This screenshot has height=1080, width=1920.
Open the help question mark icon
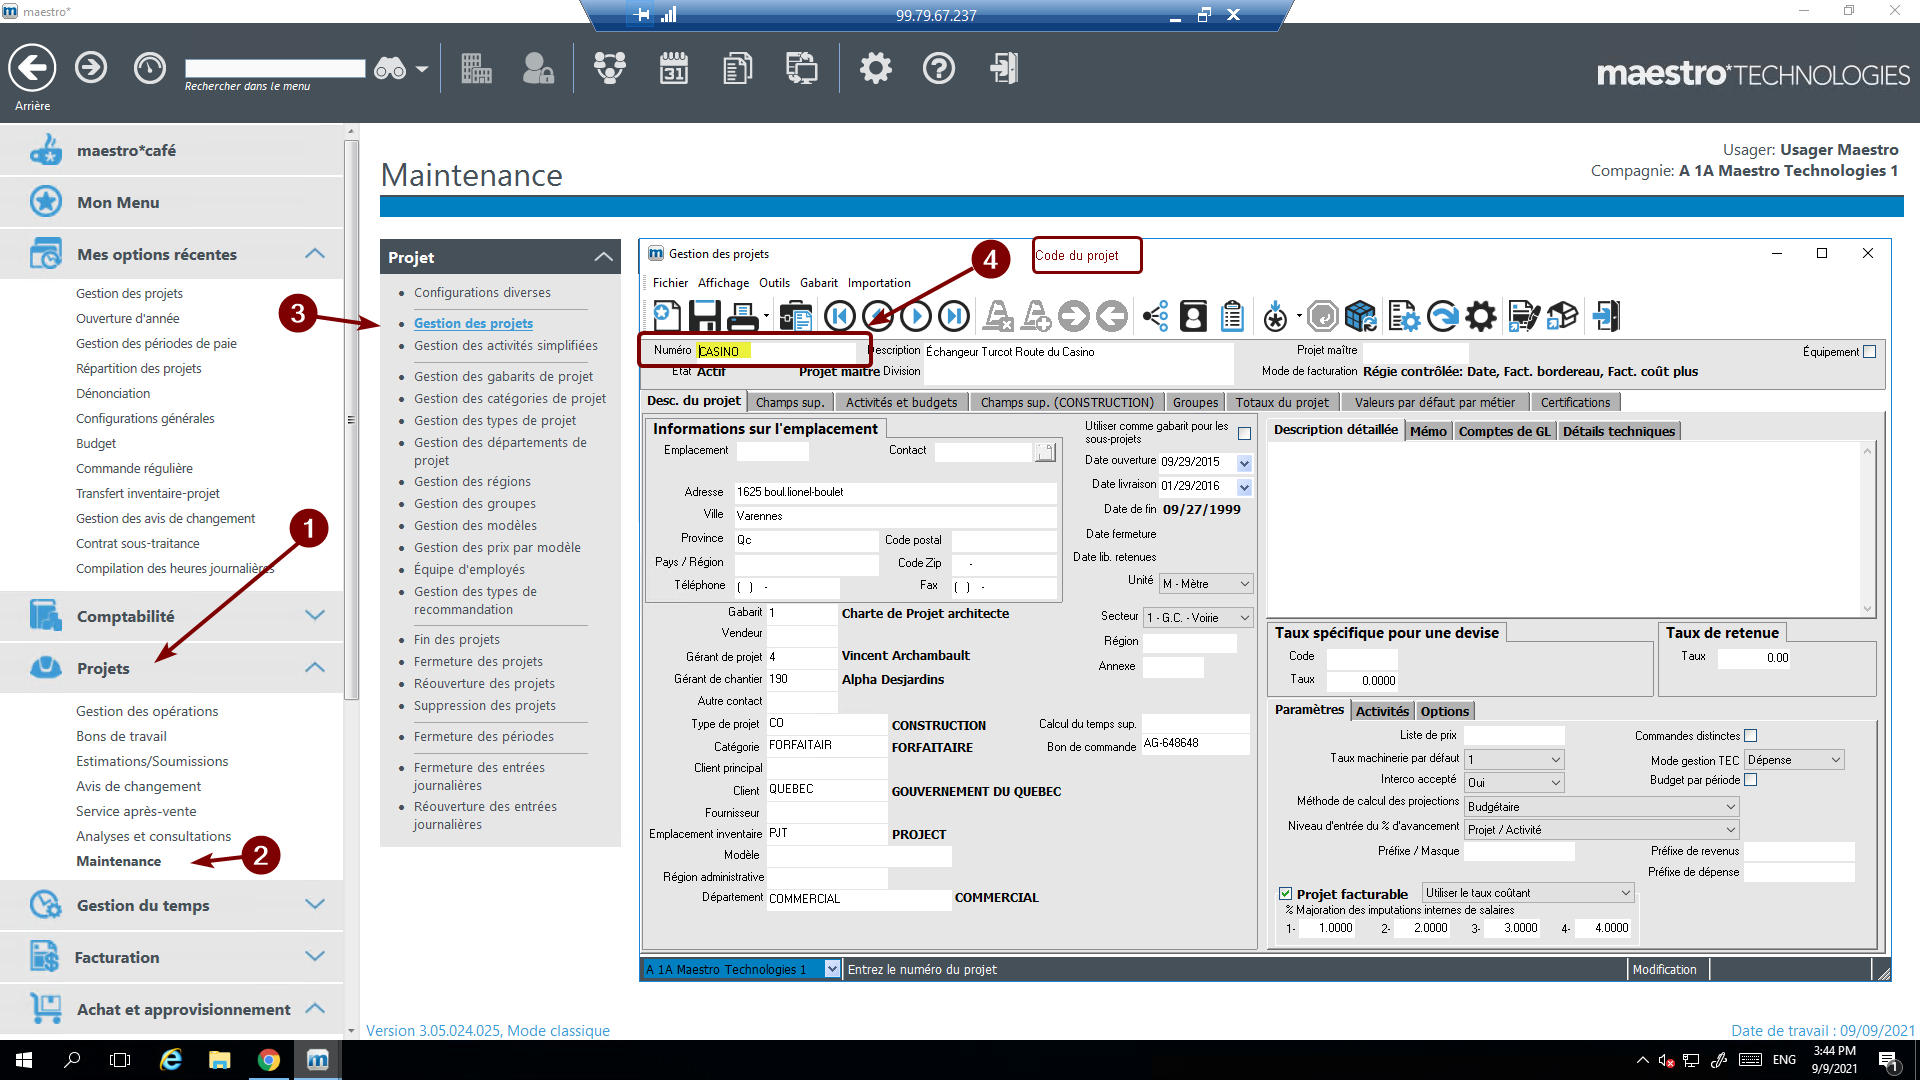938,68
